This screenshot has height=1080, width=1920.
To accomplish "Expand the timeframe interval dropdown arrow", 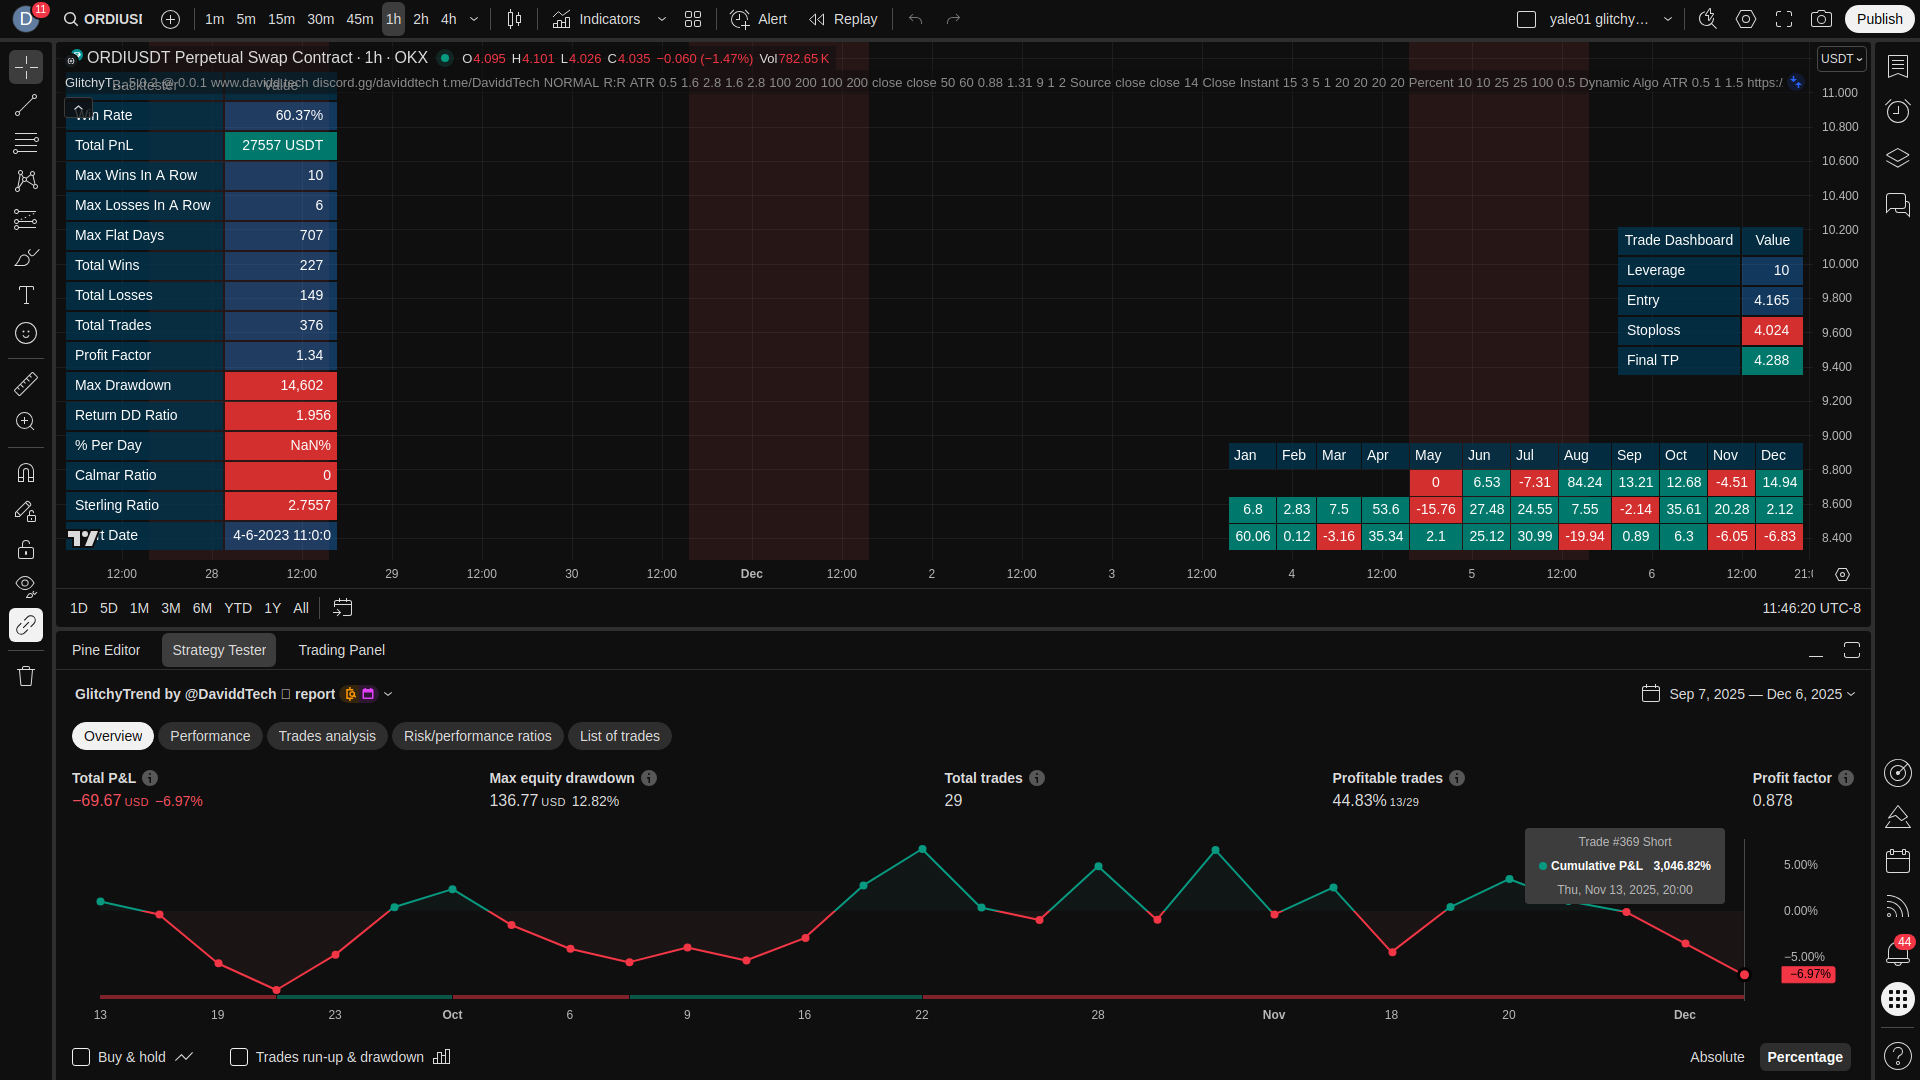I will pos(474,19).
